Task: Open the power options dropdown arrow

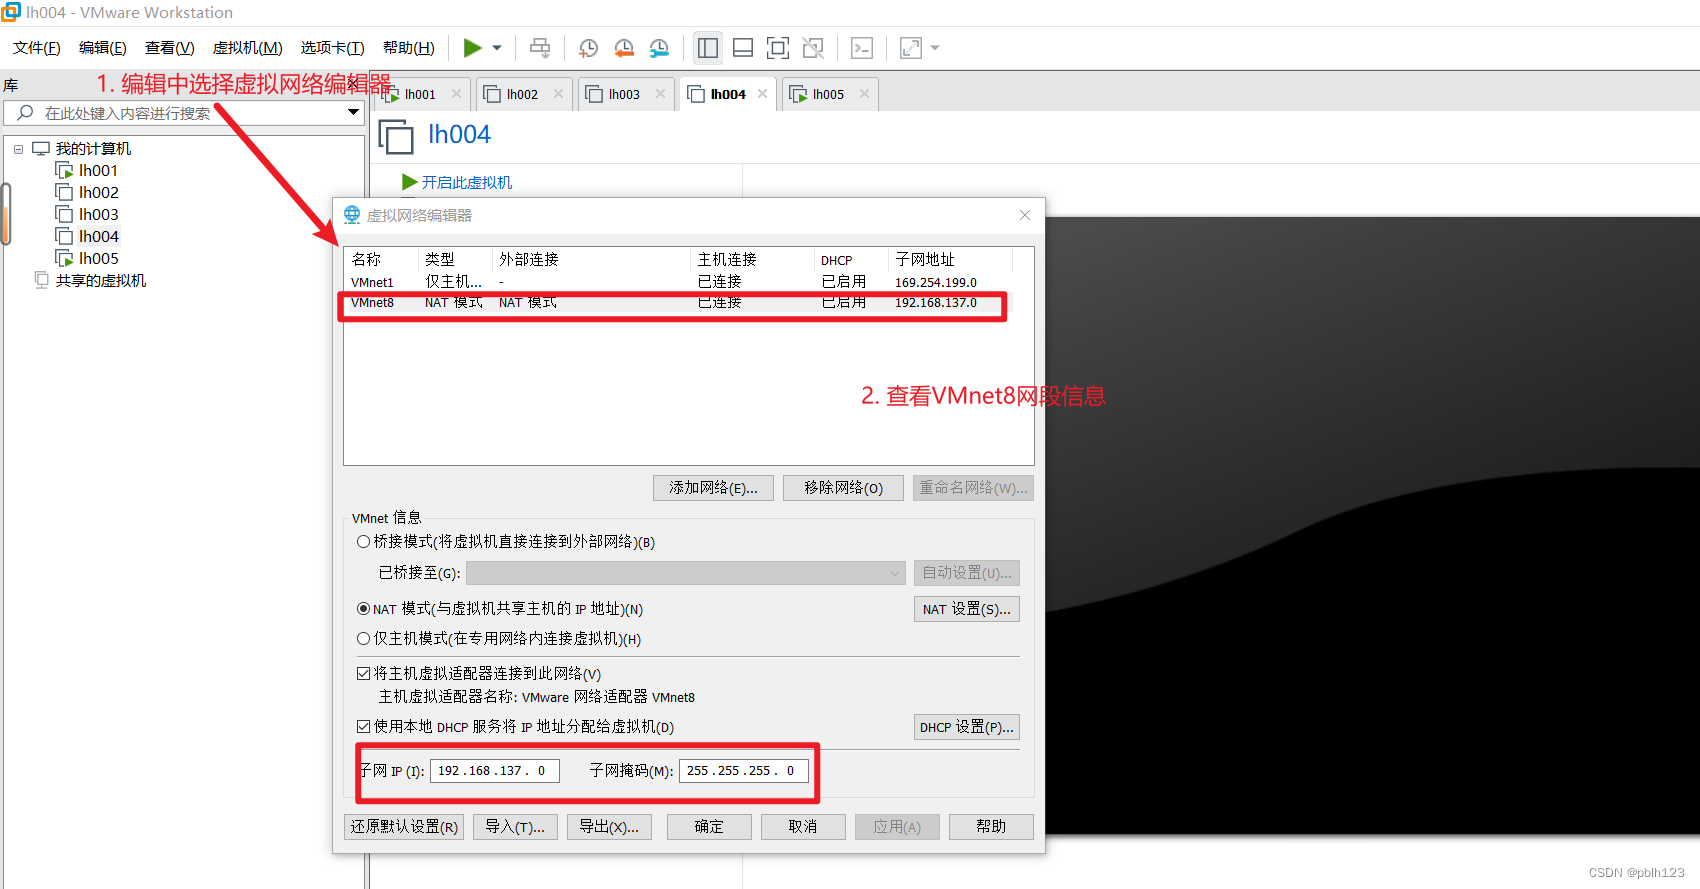Action: [497, 48]
